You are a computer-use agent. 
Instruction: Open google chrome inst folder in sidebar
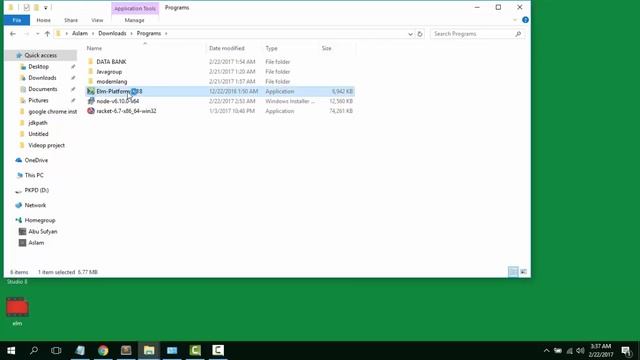[52, 111]
